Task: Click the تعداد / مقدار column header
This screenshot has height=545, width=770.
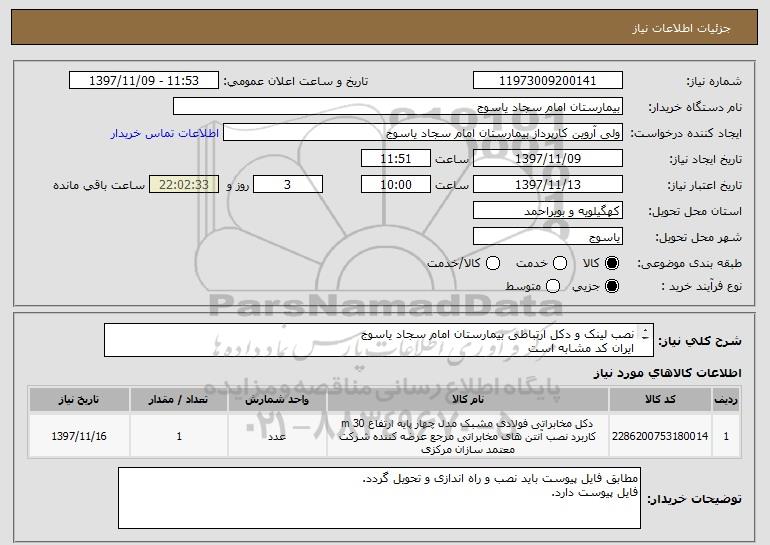Action: pos(179,400)
